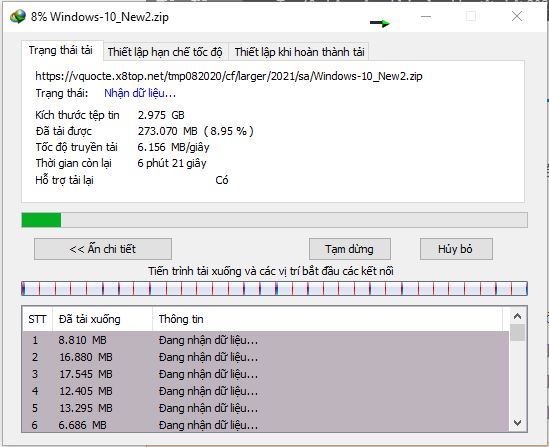Screen dimensions: 549x447
Task: Click the green arrow icon in title bar
Action: pyautogui.click(x=380, y=23)
